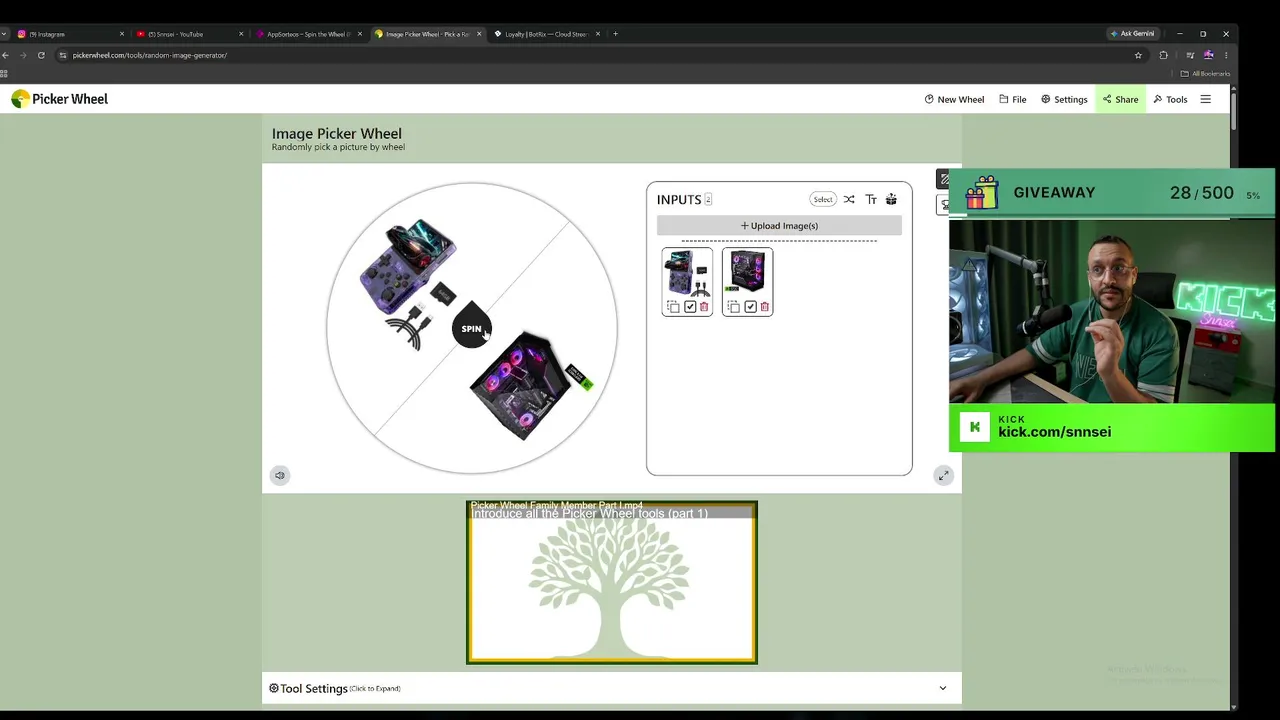
Task: Bookmark this page with the star icon
Action: coord(1138,55)
